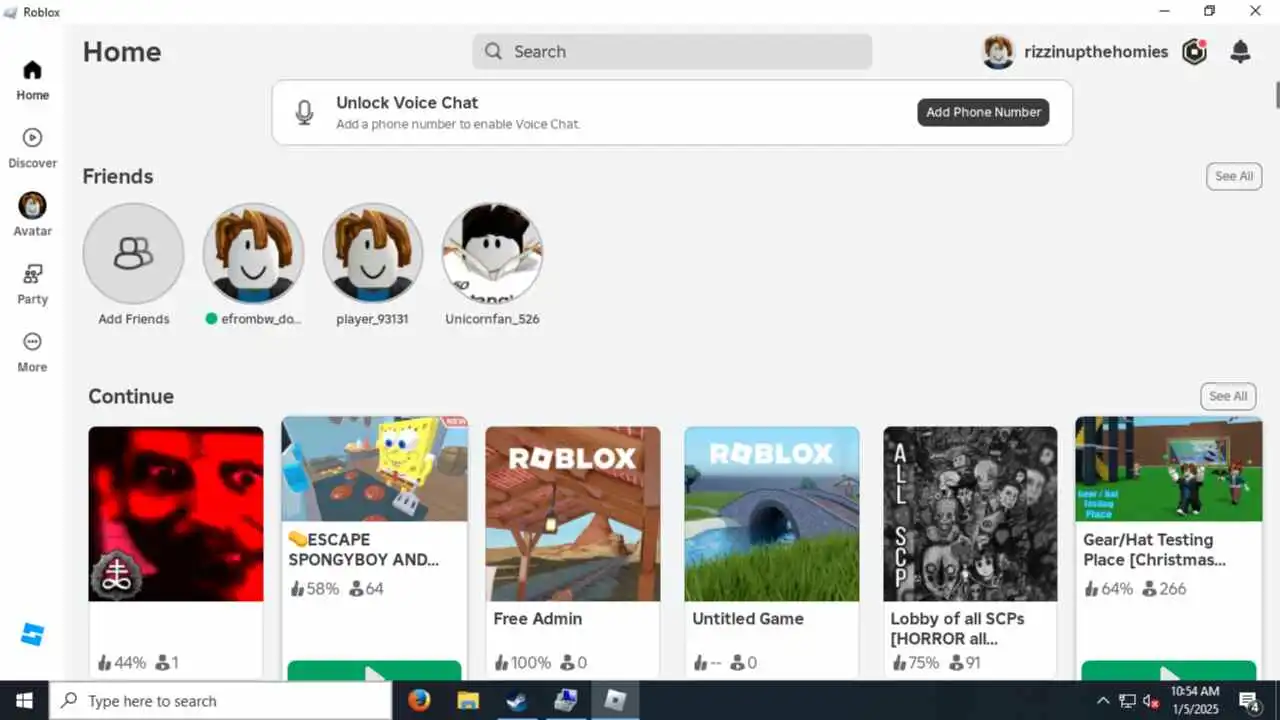Image resolution: width=1280 pixels, height=720 pixels.
Task: Click the Free Admin title text
Action: tap(537, 619)
